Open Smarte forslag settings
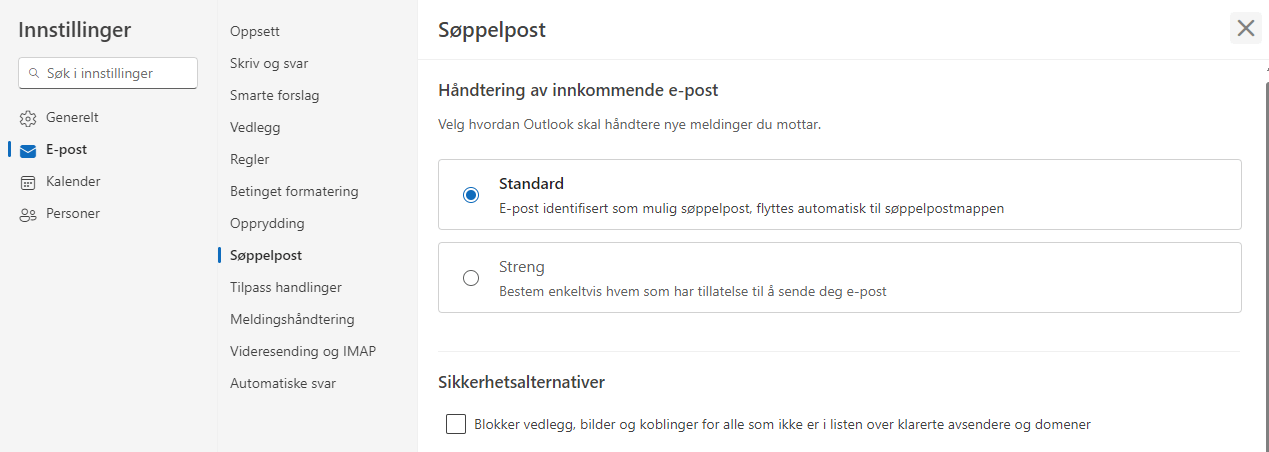1269x452 pixels. (274, 95)
